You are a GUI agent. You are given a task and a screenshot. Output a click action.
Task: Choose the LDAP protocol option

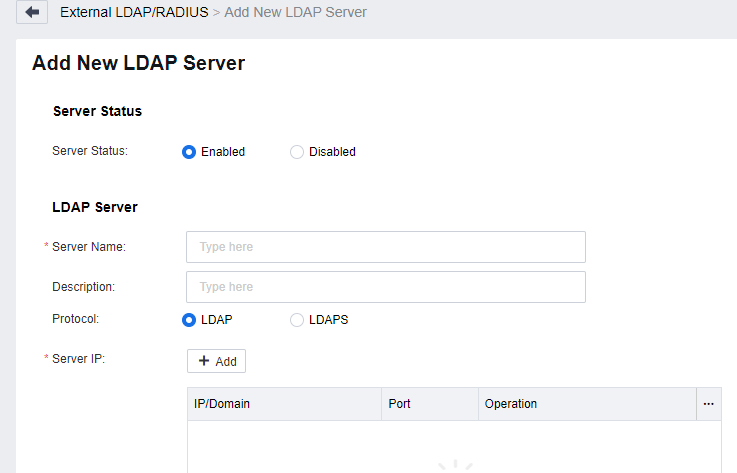point(189,320)
